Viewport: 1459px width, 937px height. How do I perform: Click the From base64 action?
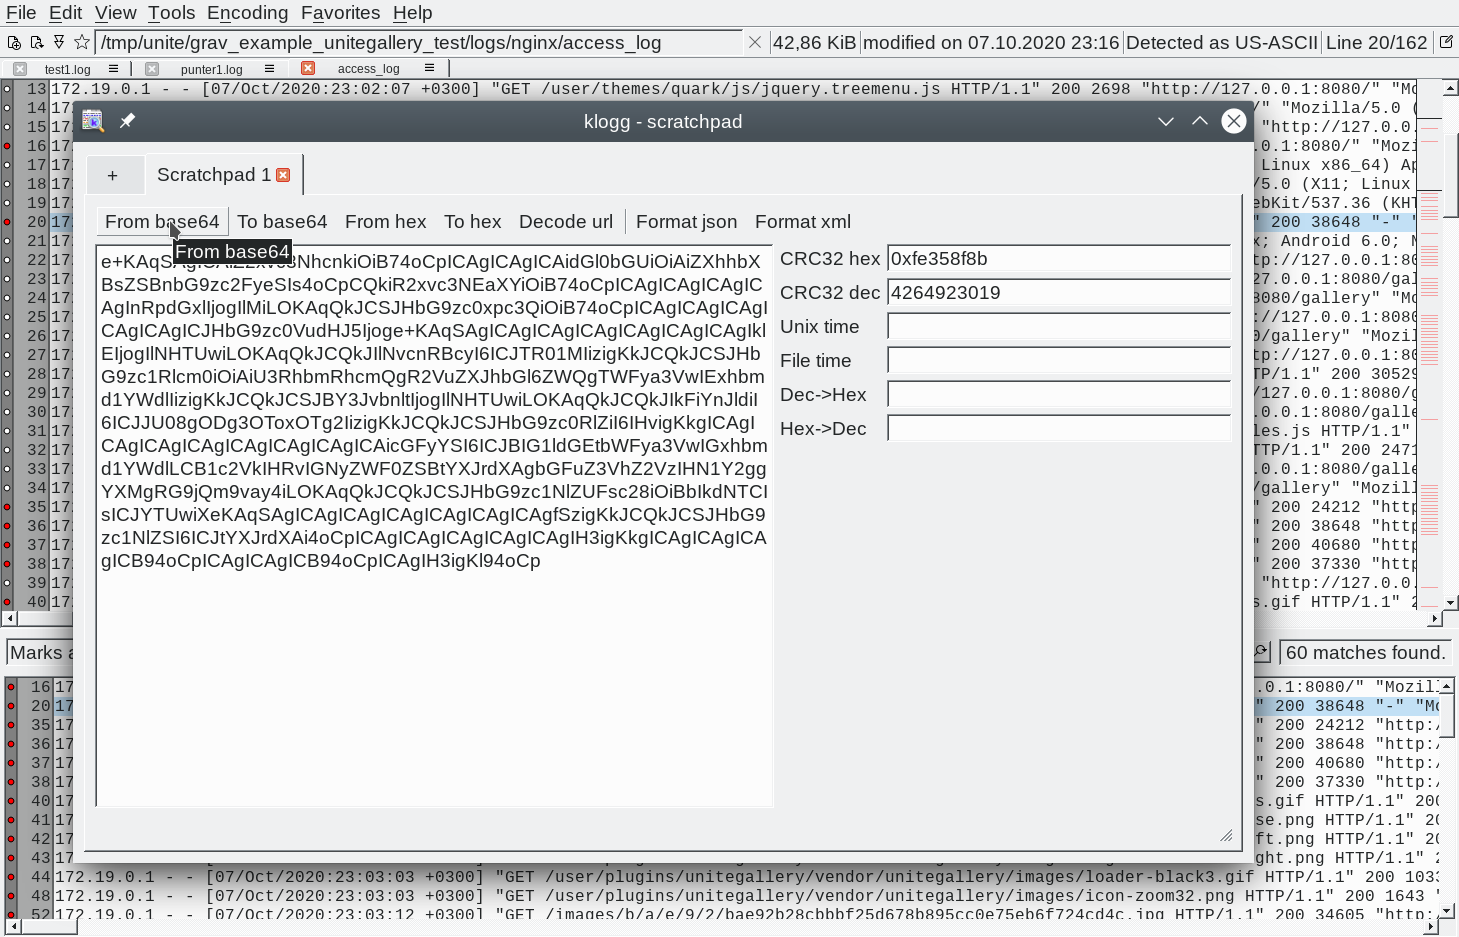click(x=162, y=222)
